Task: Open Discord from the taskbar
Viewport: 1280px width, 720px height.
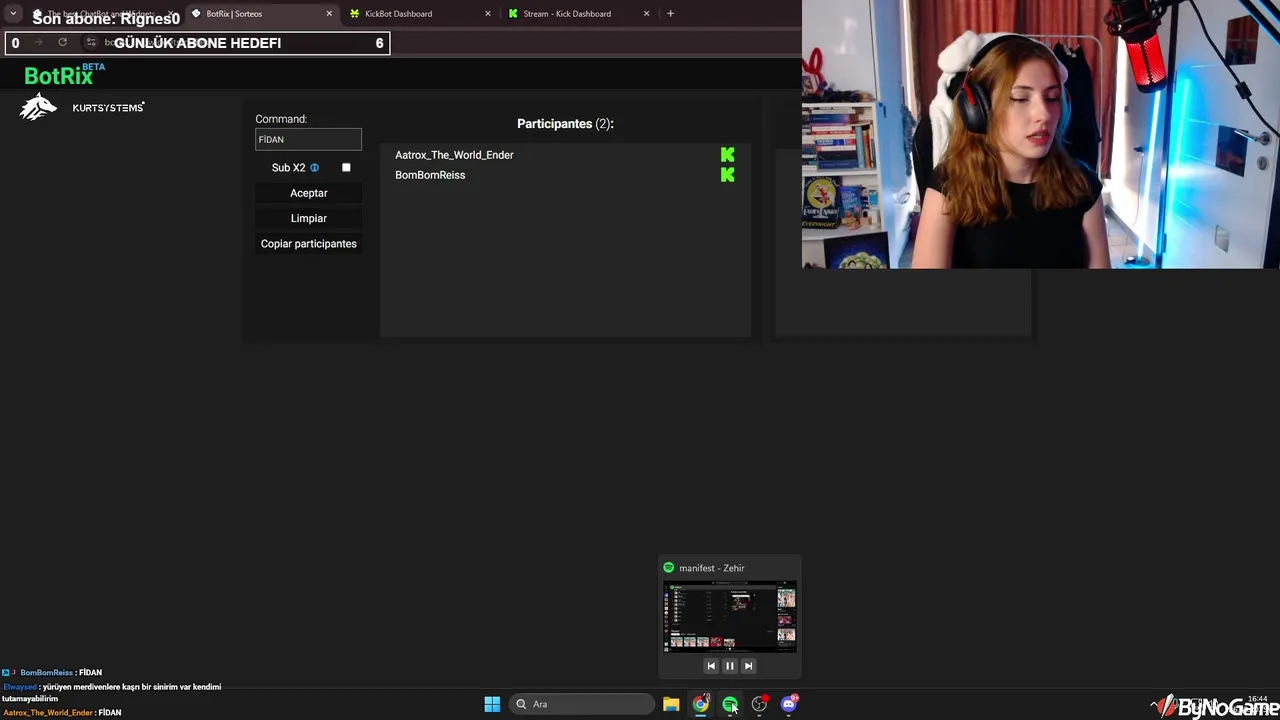Action: 789,704
